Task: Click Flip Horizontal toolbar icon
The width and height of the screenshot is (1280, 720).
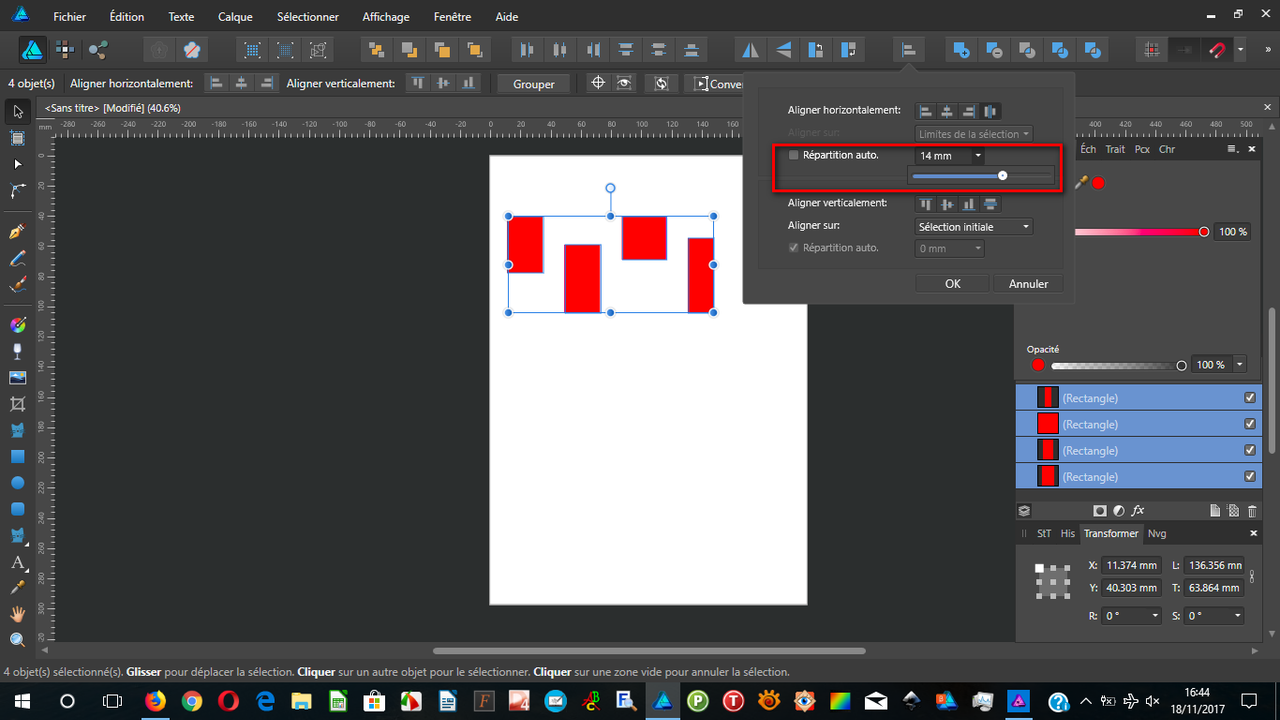Action: coord(750,49)
